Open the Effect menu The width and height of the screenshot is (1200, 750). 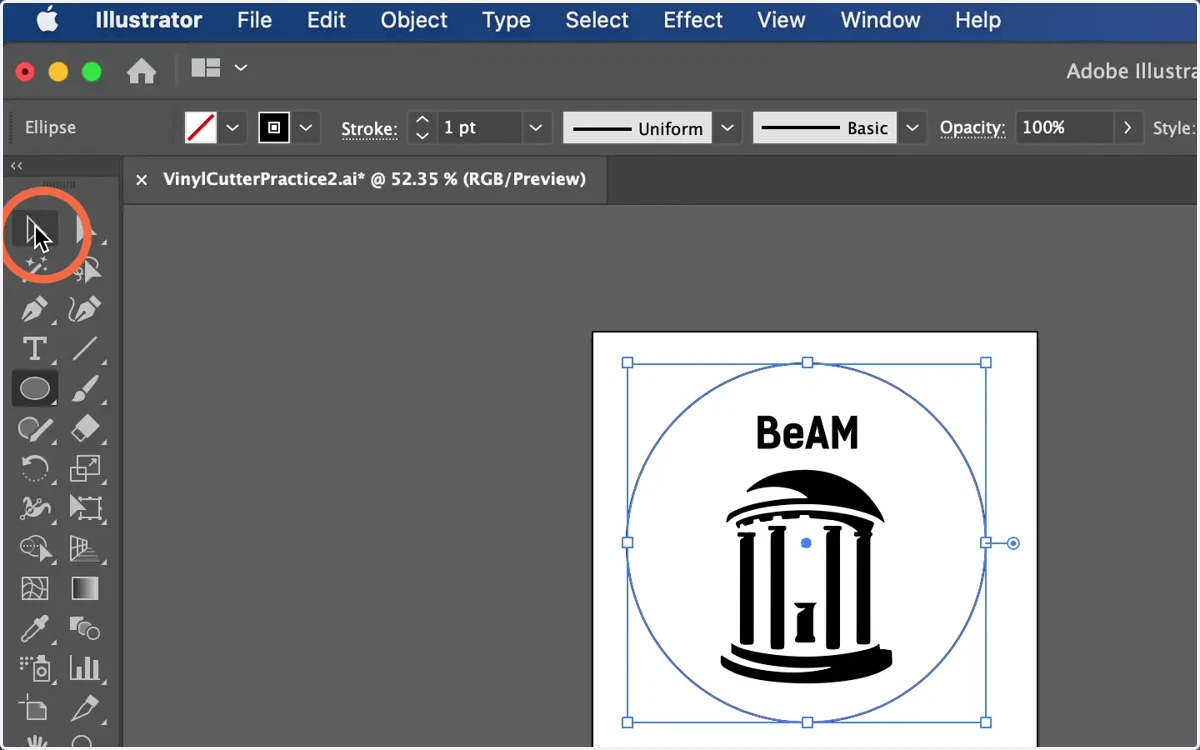[693, 20]
